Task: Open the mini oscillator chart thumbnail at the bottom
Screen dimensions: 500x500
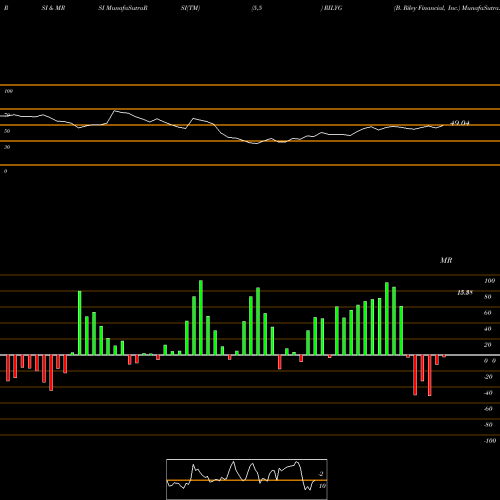Action: [x=247, y=479]
